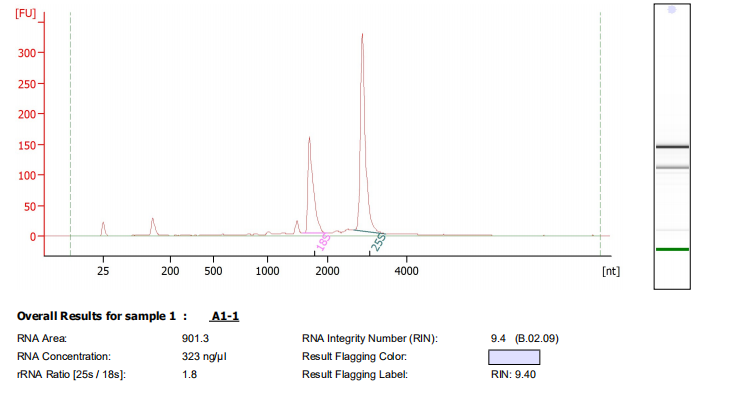This screenshot has width=744, height=394.
Task: Click the RNA Area value 901.3
Action: tap(195, 338)
